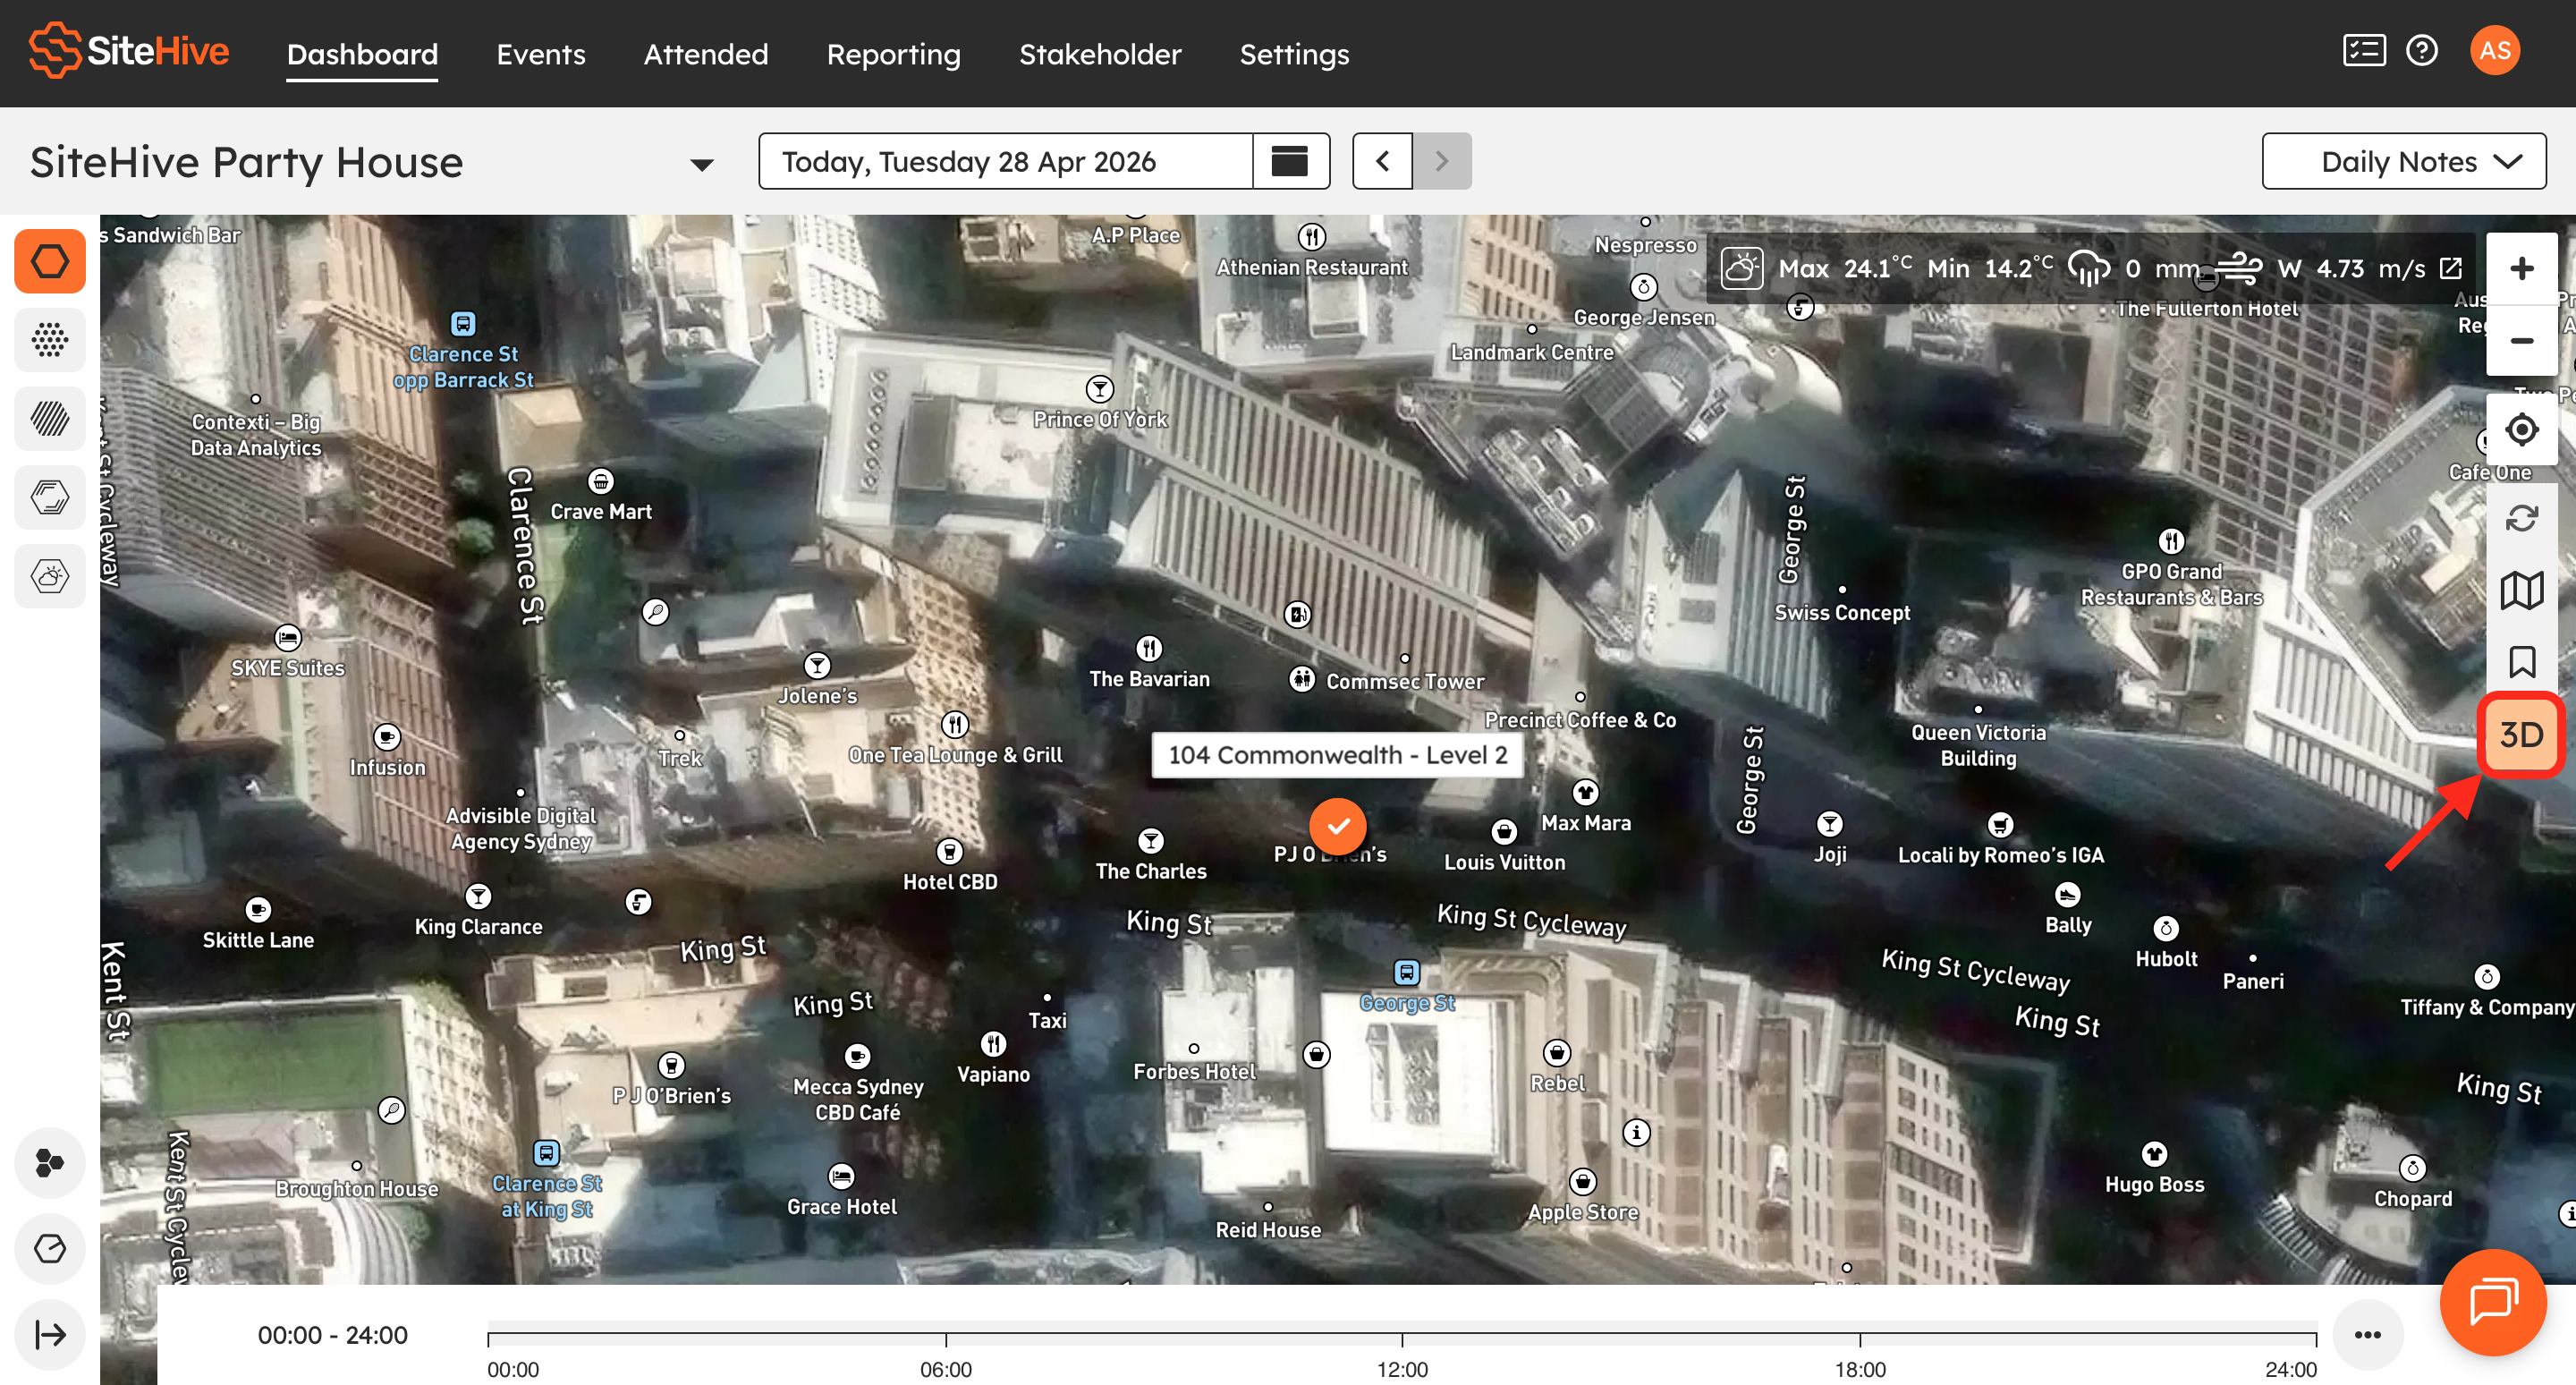This screenshot has height=1385, width=2576.
Task: Open the calendar date picker
Action: [1290, 161]
